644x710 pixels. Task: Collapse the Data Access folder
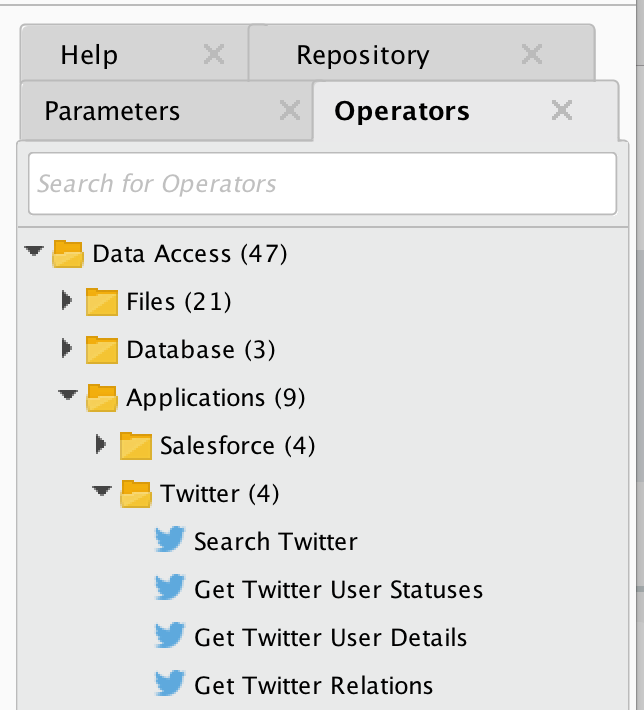(x=34, y=250)
